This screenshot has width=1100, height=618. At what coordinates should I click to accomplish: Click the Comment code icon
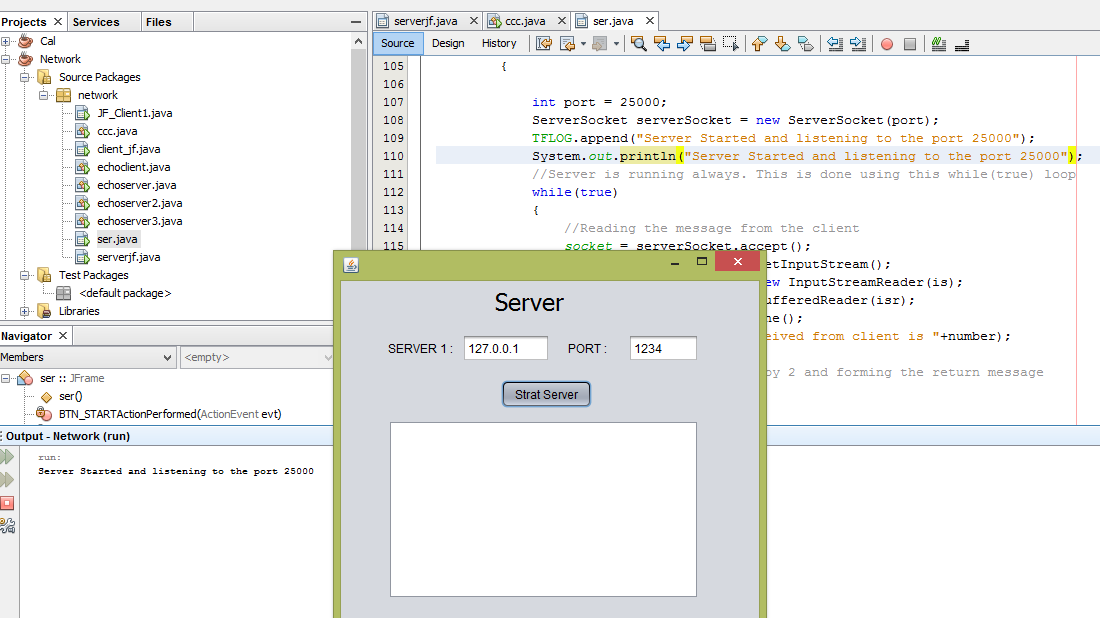point(938,43)
